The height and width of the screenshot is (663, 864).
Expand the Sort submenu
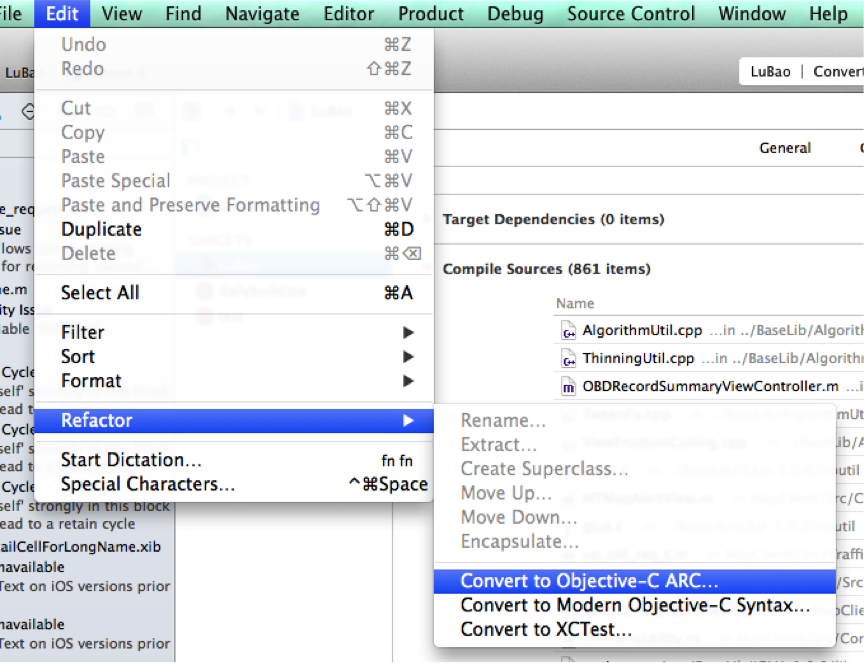click(x=78, y=356)
